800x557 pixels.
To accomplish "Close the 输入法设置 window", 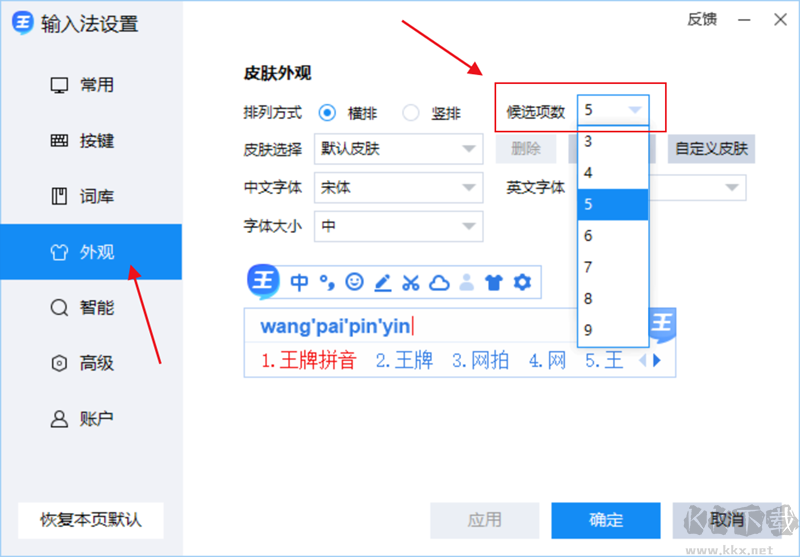I will 780,20.
